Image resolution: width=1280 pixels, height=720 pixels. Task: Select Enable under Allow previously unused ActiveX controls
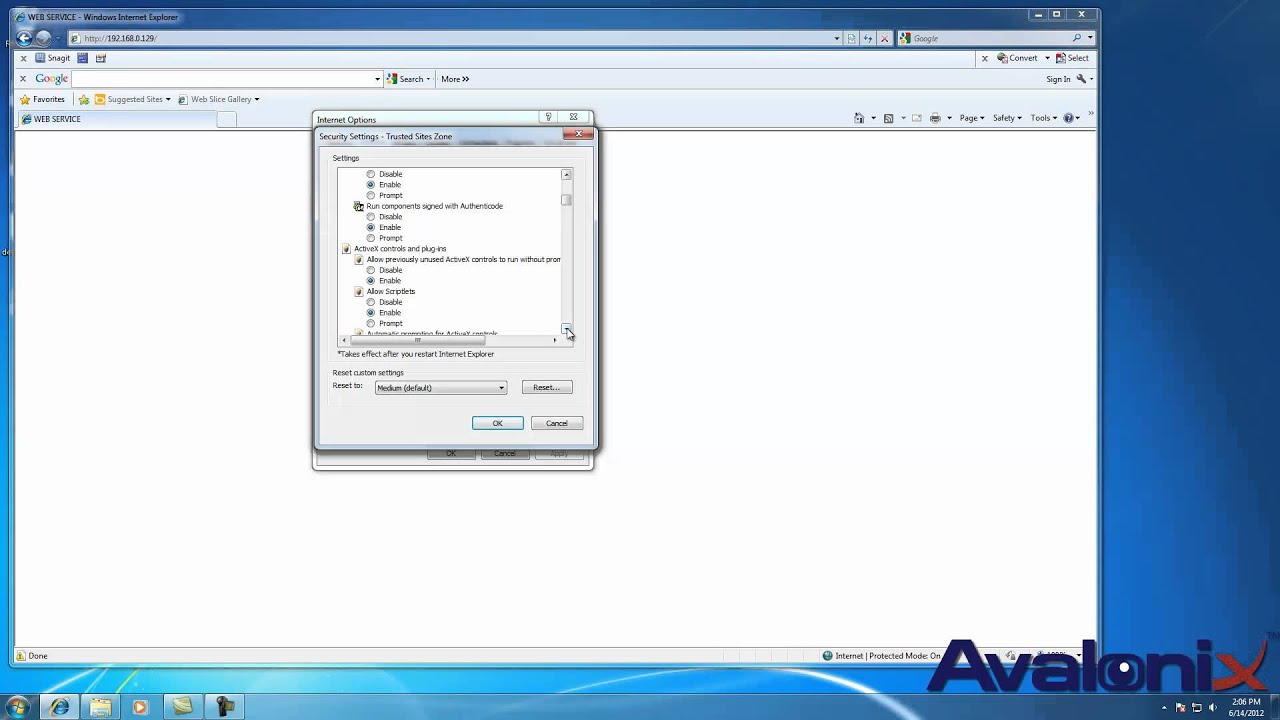click(371, 281)
